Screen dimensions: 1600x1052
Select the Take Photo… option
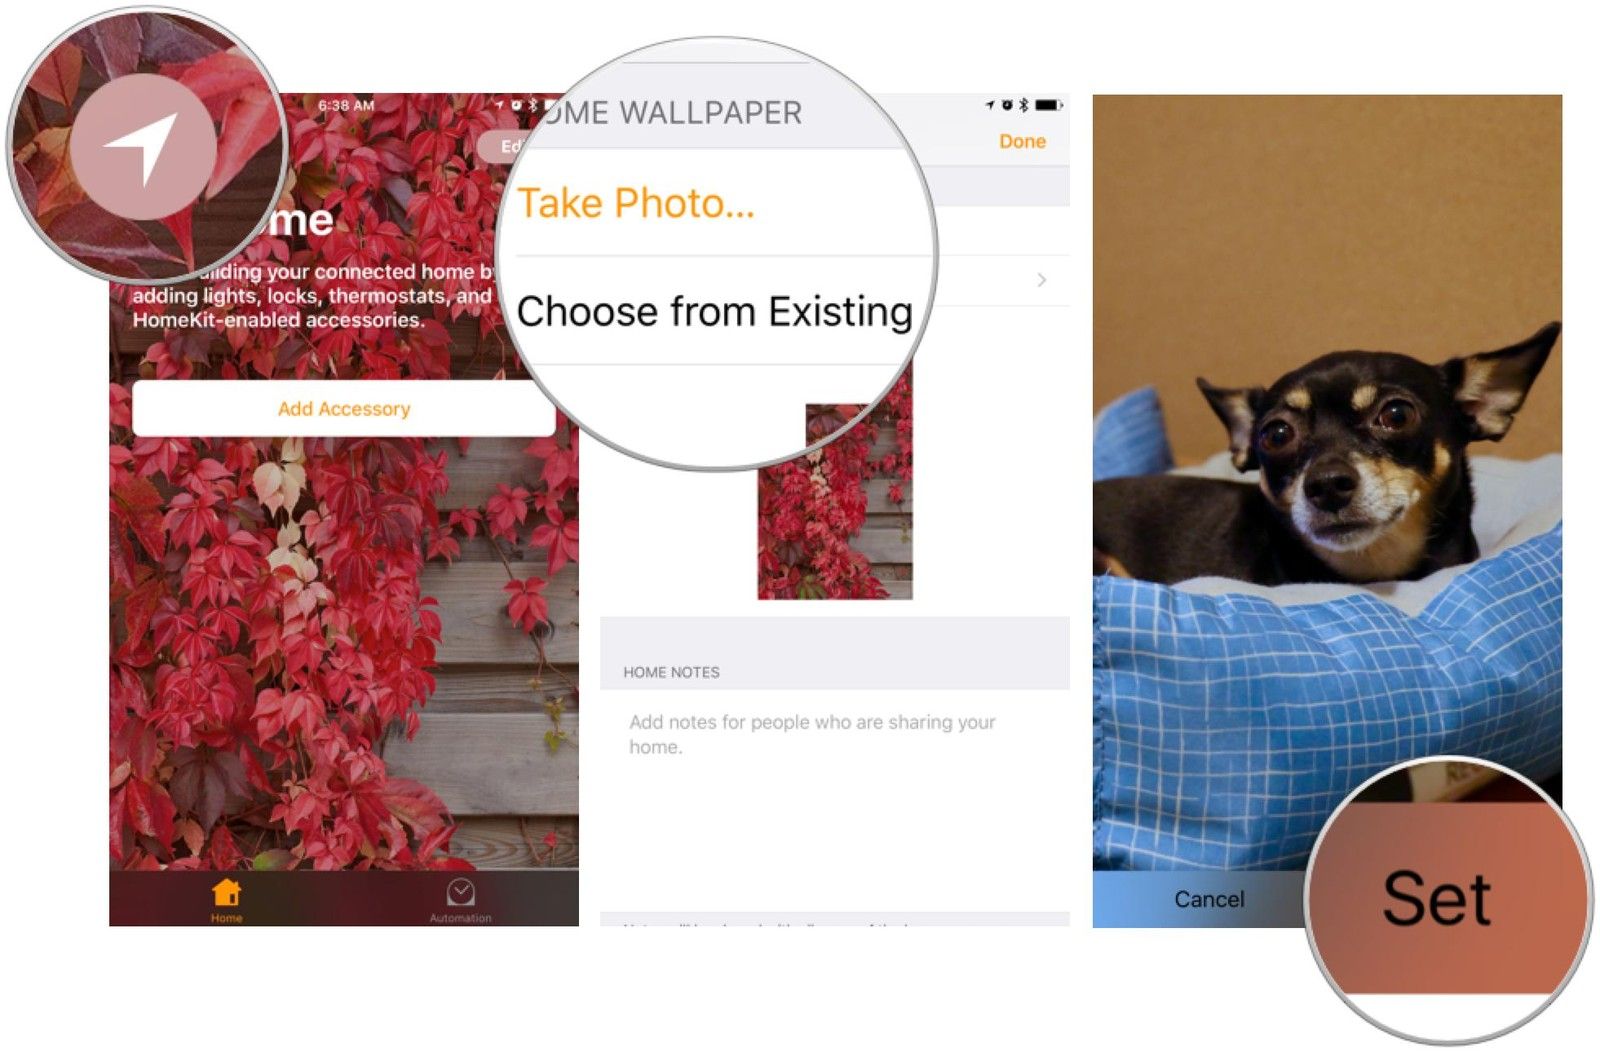point(636,203)
